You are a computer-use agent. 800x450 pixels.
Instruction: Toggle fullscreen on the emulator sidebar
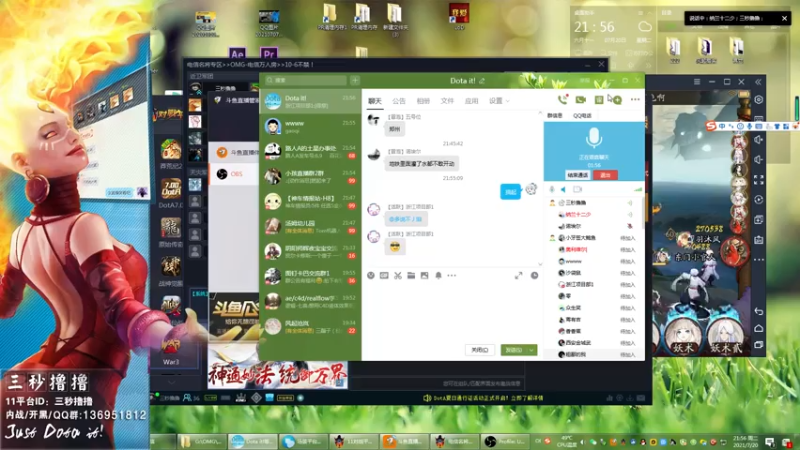759,180
